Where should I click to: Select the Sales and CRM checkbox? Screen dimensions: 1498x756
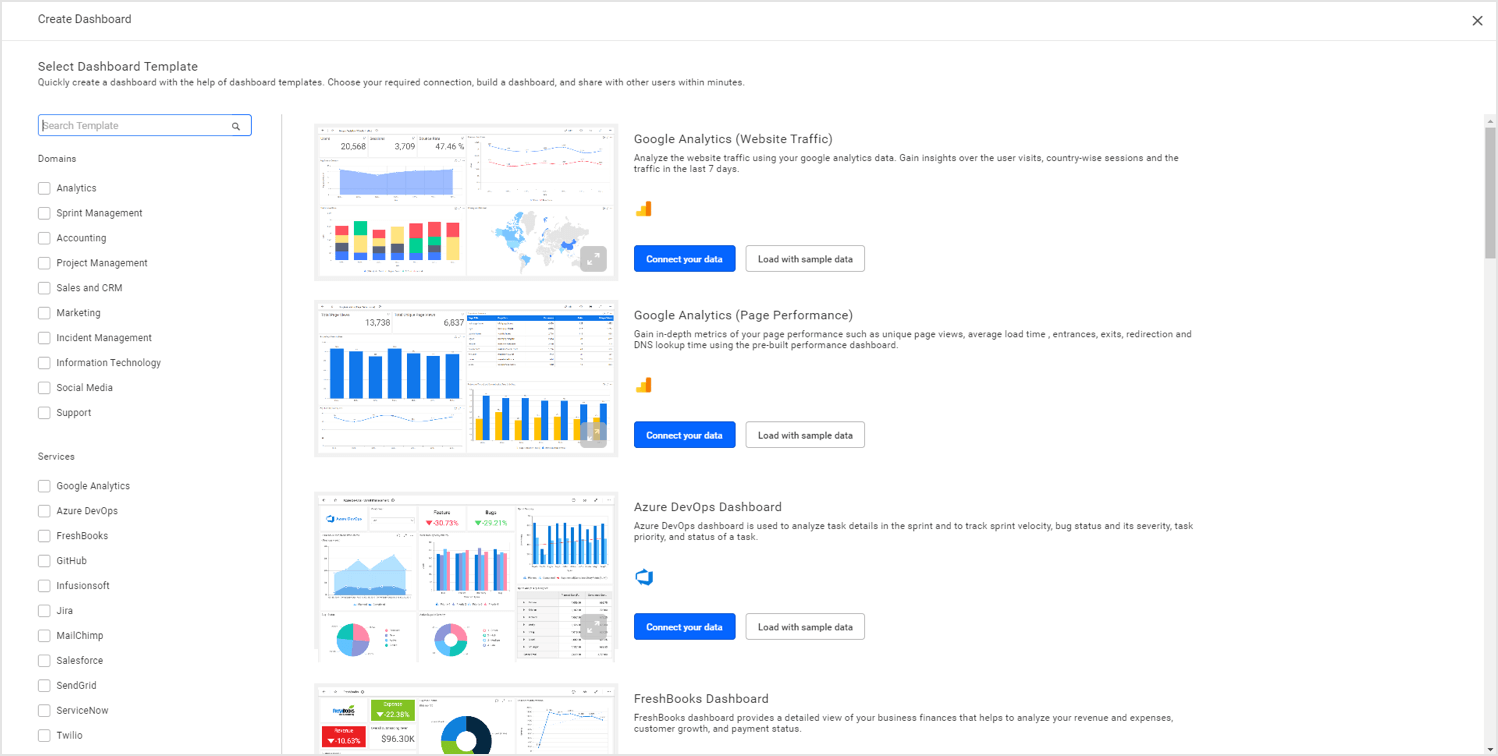pos(44,288)
